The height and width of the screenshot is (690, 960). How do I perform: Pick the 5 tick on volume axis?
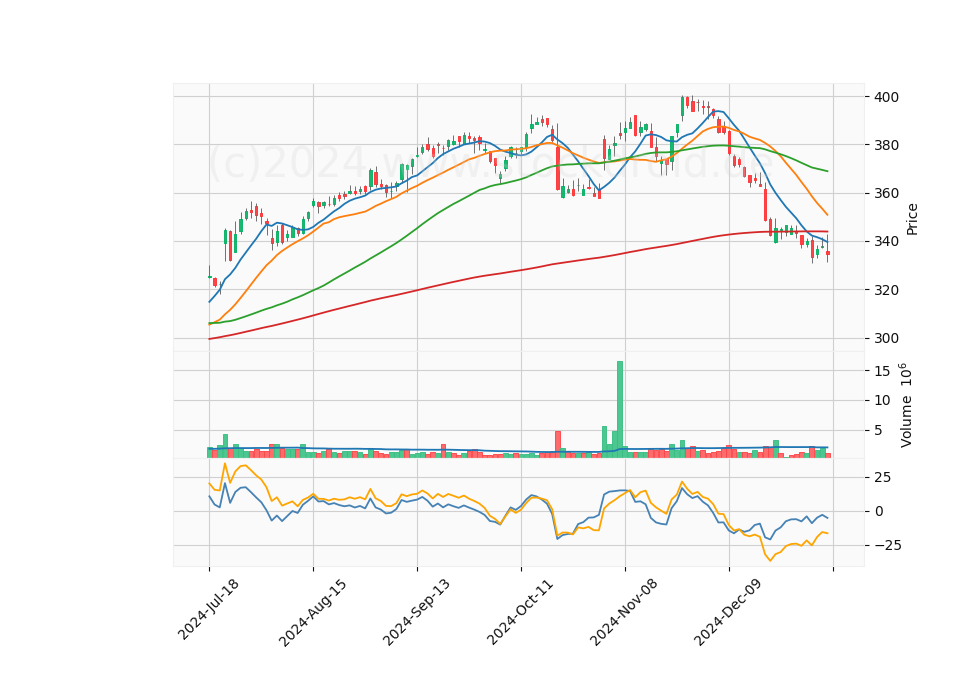pyautogui.click(x=879, y=431)
